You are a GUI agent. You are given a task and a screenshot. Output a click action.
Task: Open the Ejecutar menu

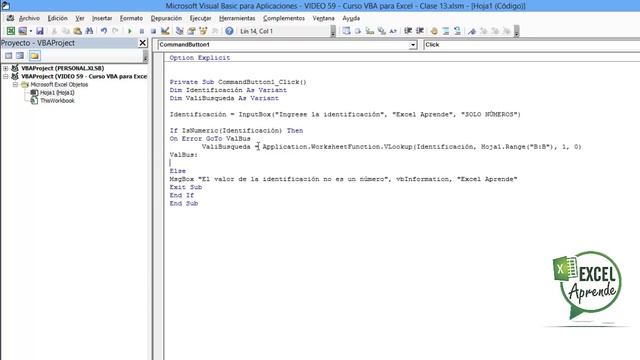pyautogui.click(x=200, y=18)
